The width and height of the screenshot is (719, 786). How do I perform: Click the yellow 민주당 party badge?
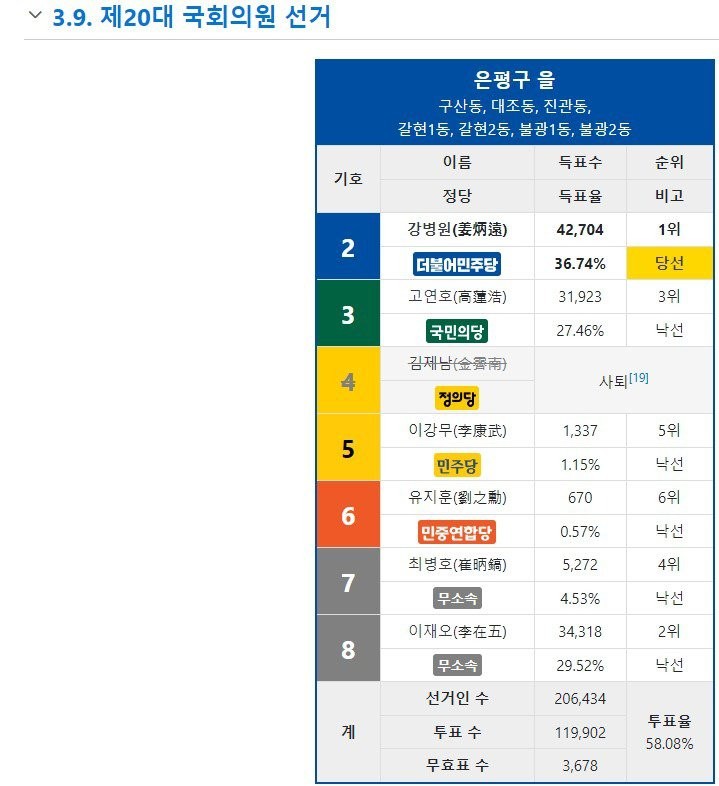point(457,466)
